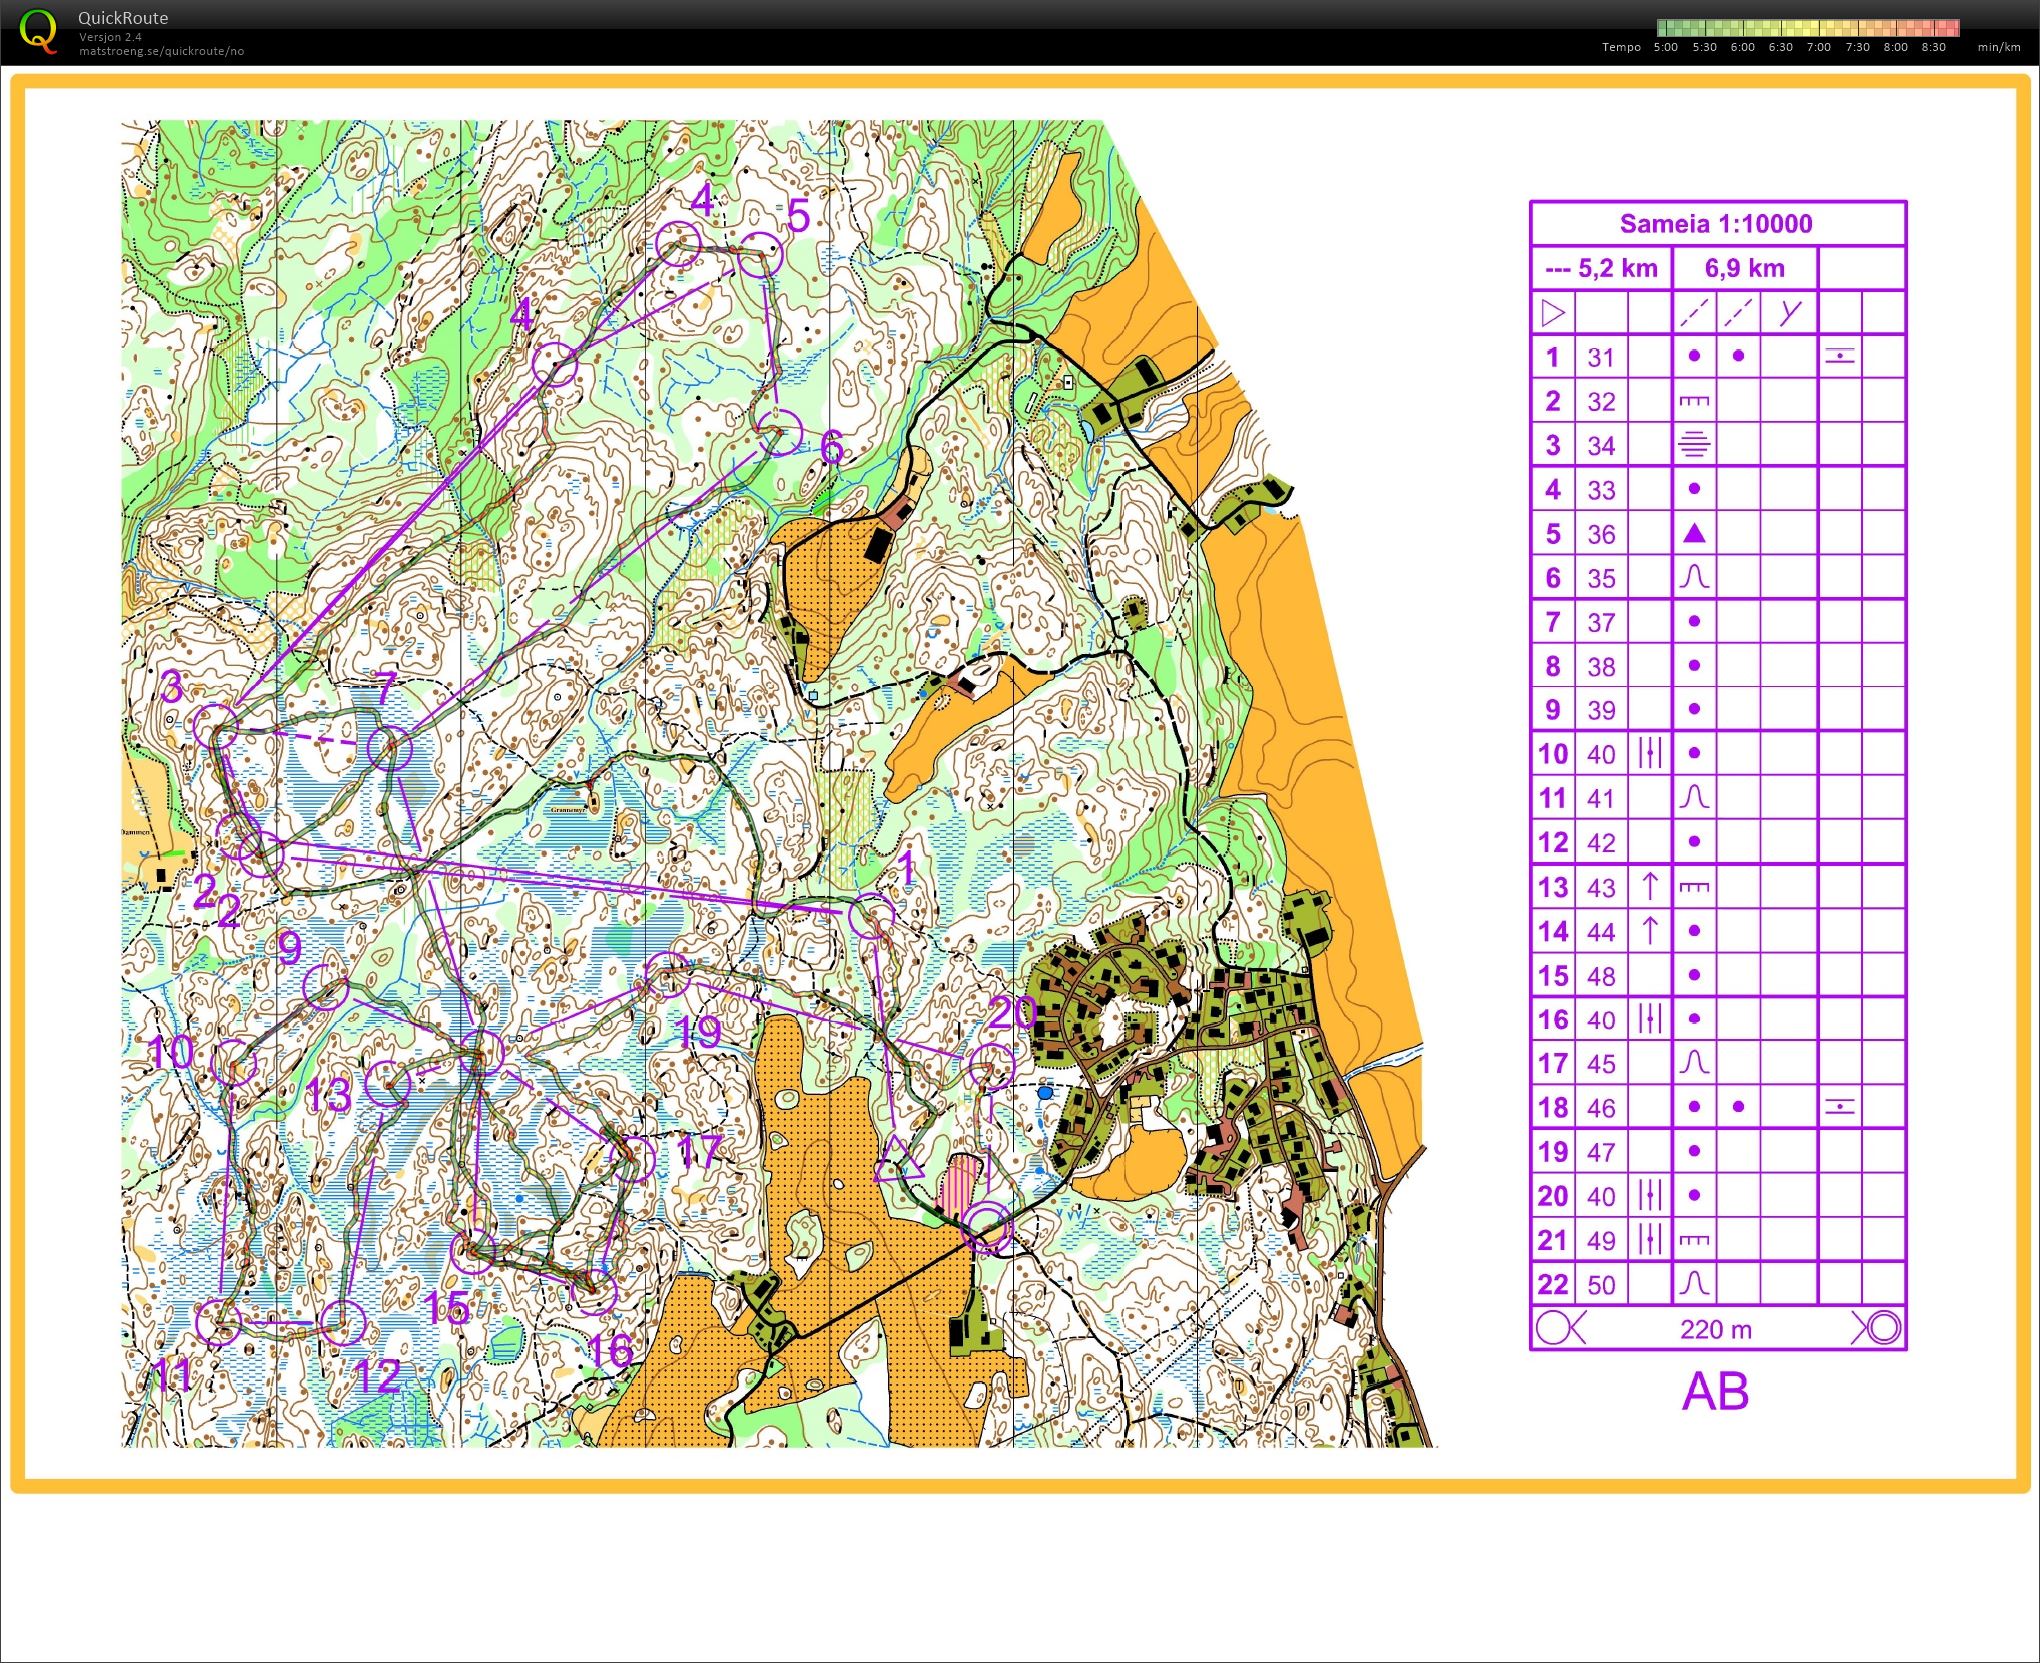Click control circle 20 on the map
The image size is (2040, 1663).
(x=992, y=1068)
